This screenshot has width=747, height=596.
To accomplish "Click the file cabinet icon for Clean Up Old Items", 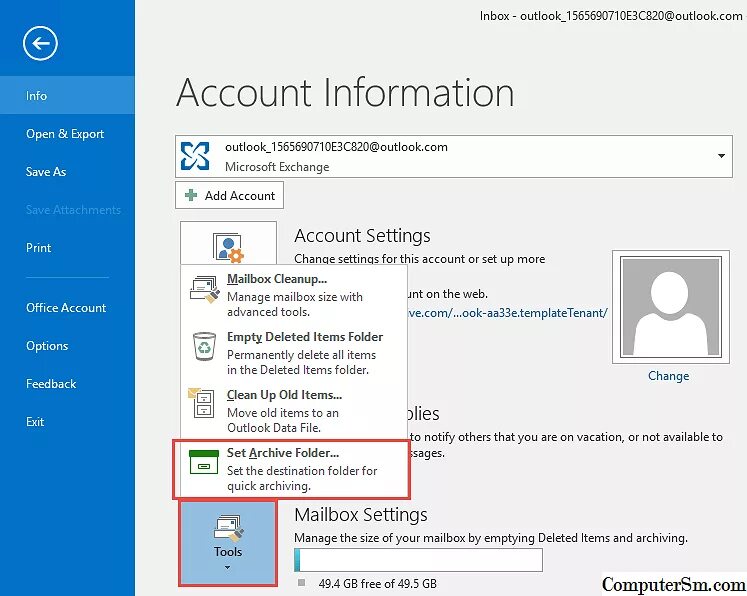I will [x=202, y=403].
